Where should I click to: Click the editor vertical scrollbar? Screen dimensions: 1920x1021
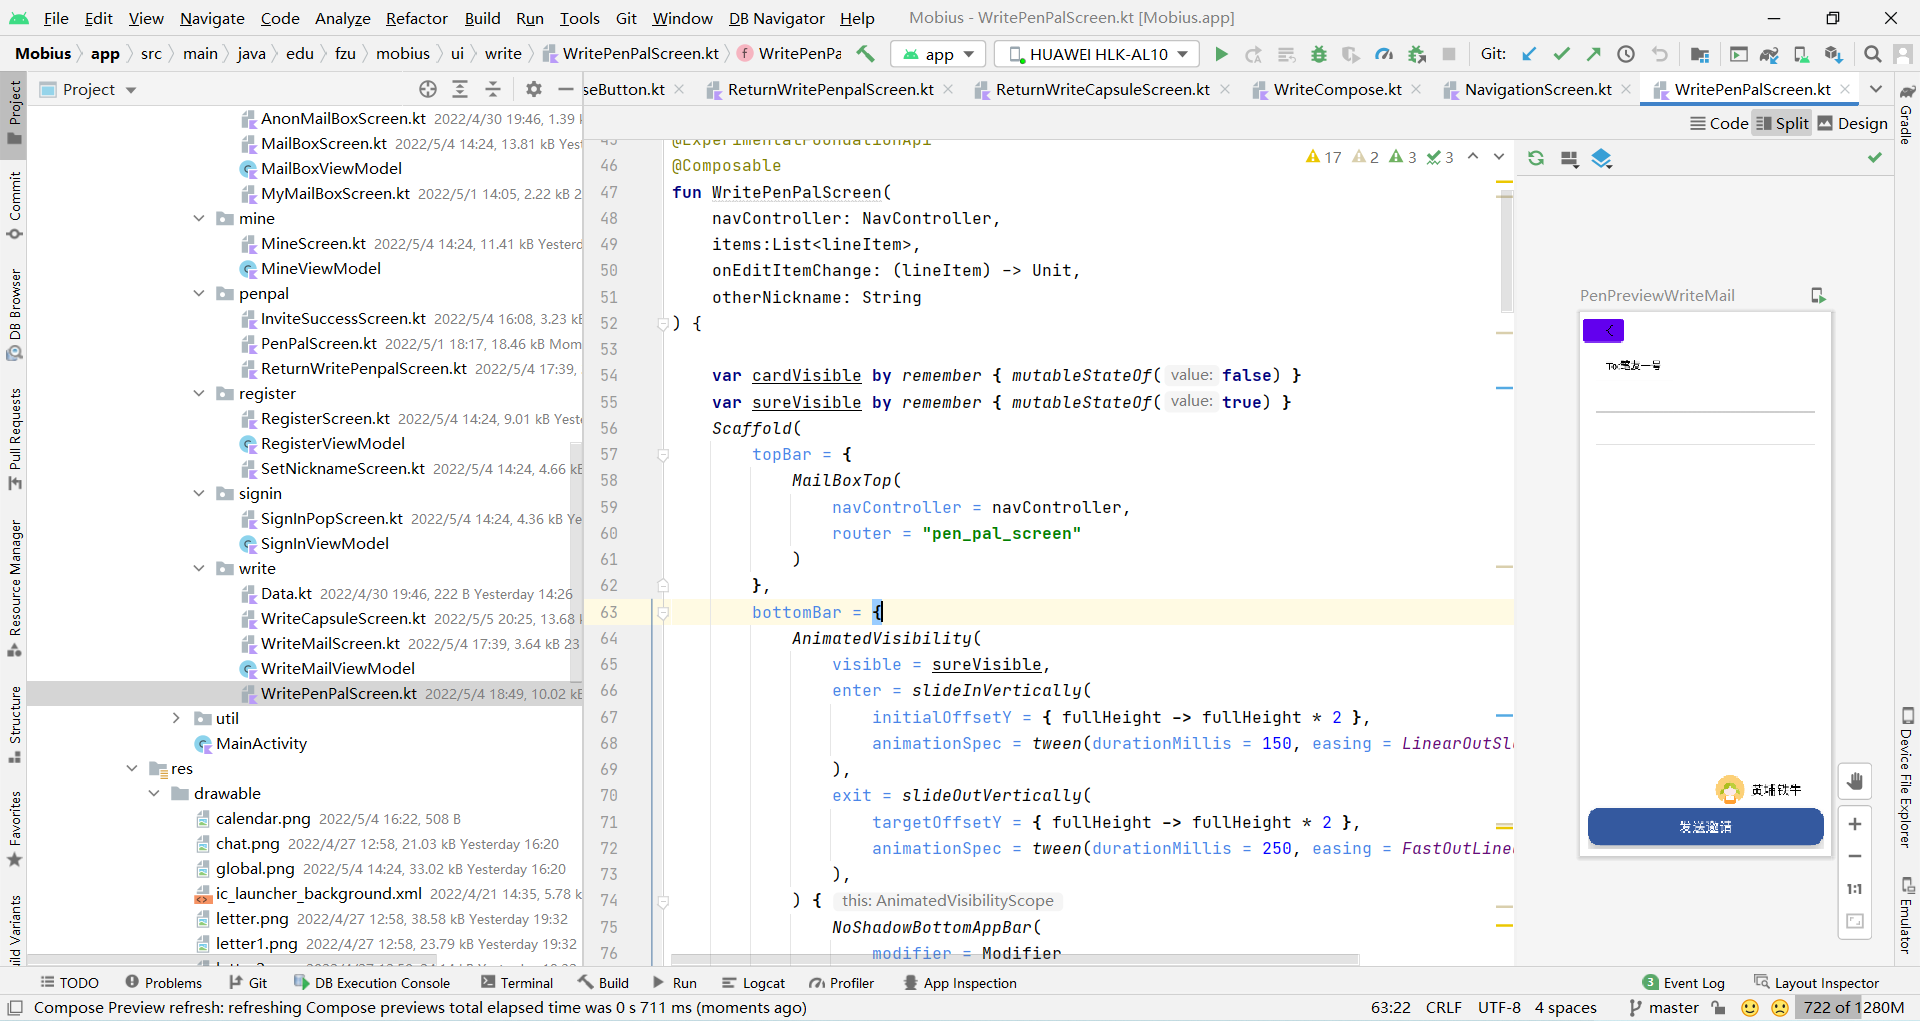click(x=1506, y=250)
